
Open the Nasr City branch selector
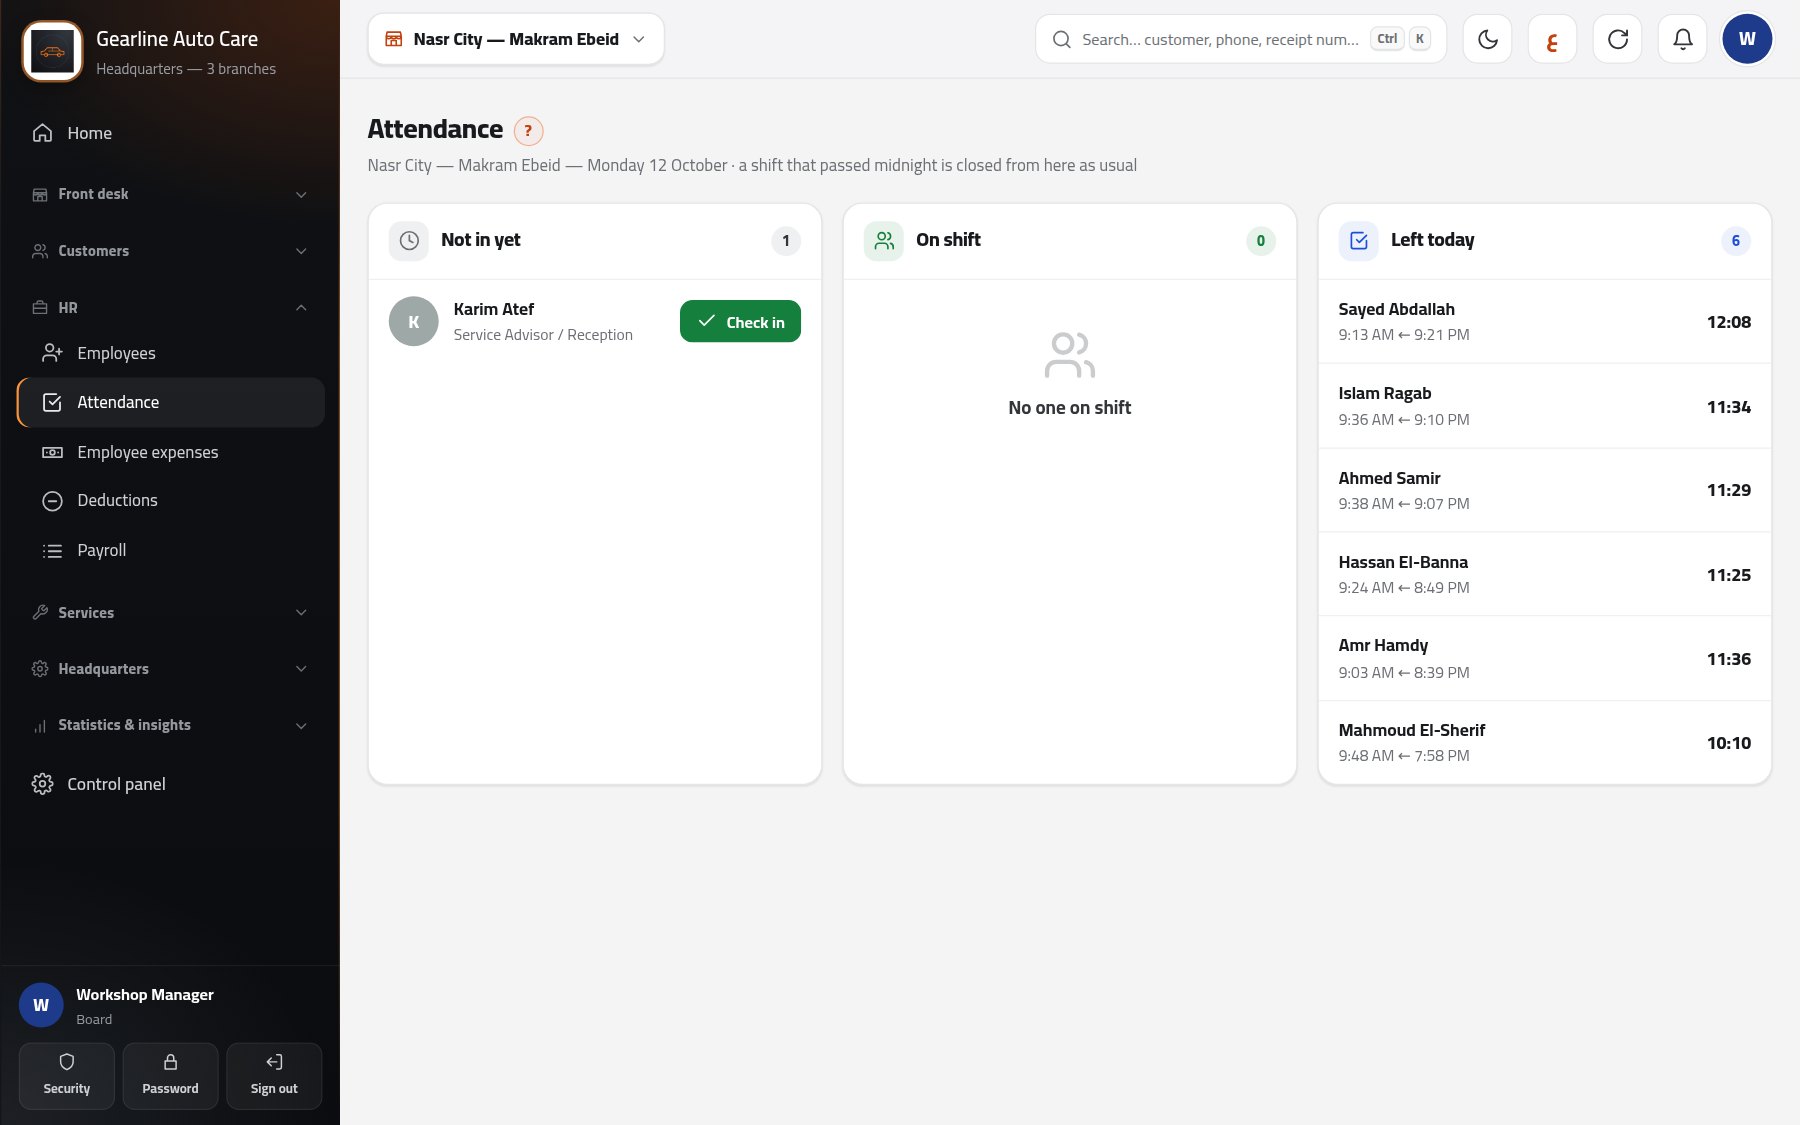(516, 39)
